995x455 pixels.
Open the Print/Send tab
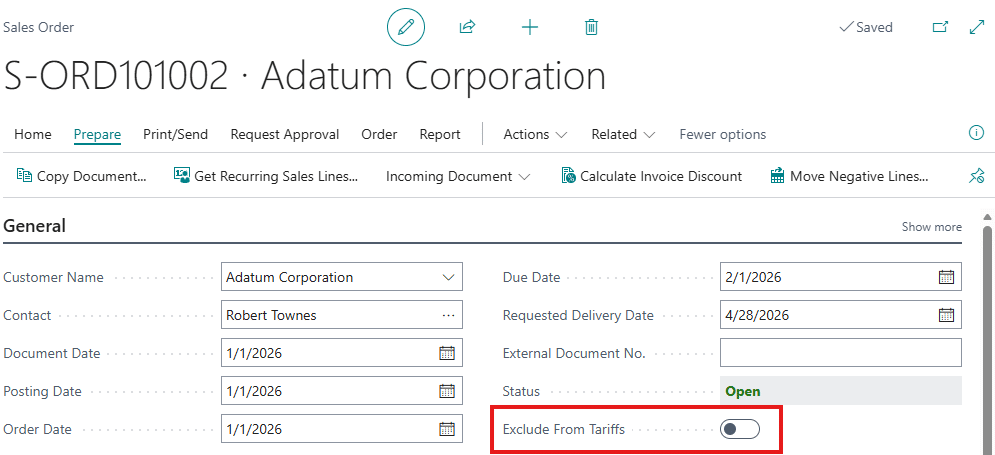click(x=175, y=134)
